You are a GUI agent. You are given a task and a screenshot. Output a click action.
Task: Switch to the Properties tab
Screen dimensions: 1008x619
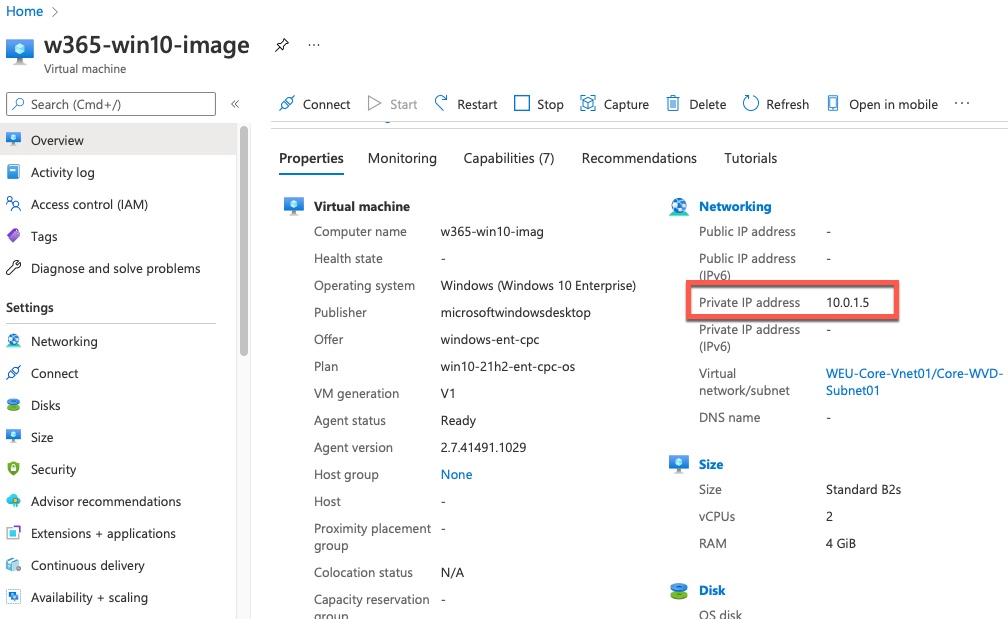pyautogui.click(x=311, y=158)
